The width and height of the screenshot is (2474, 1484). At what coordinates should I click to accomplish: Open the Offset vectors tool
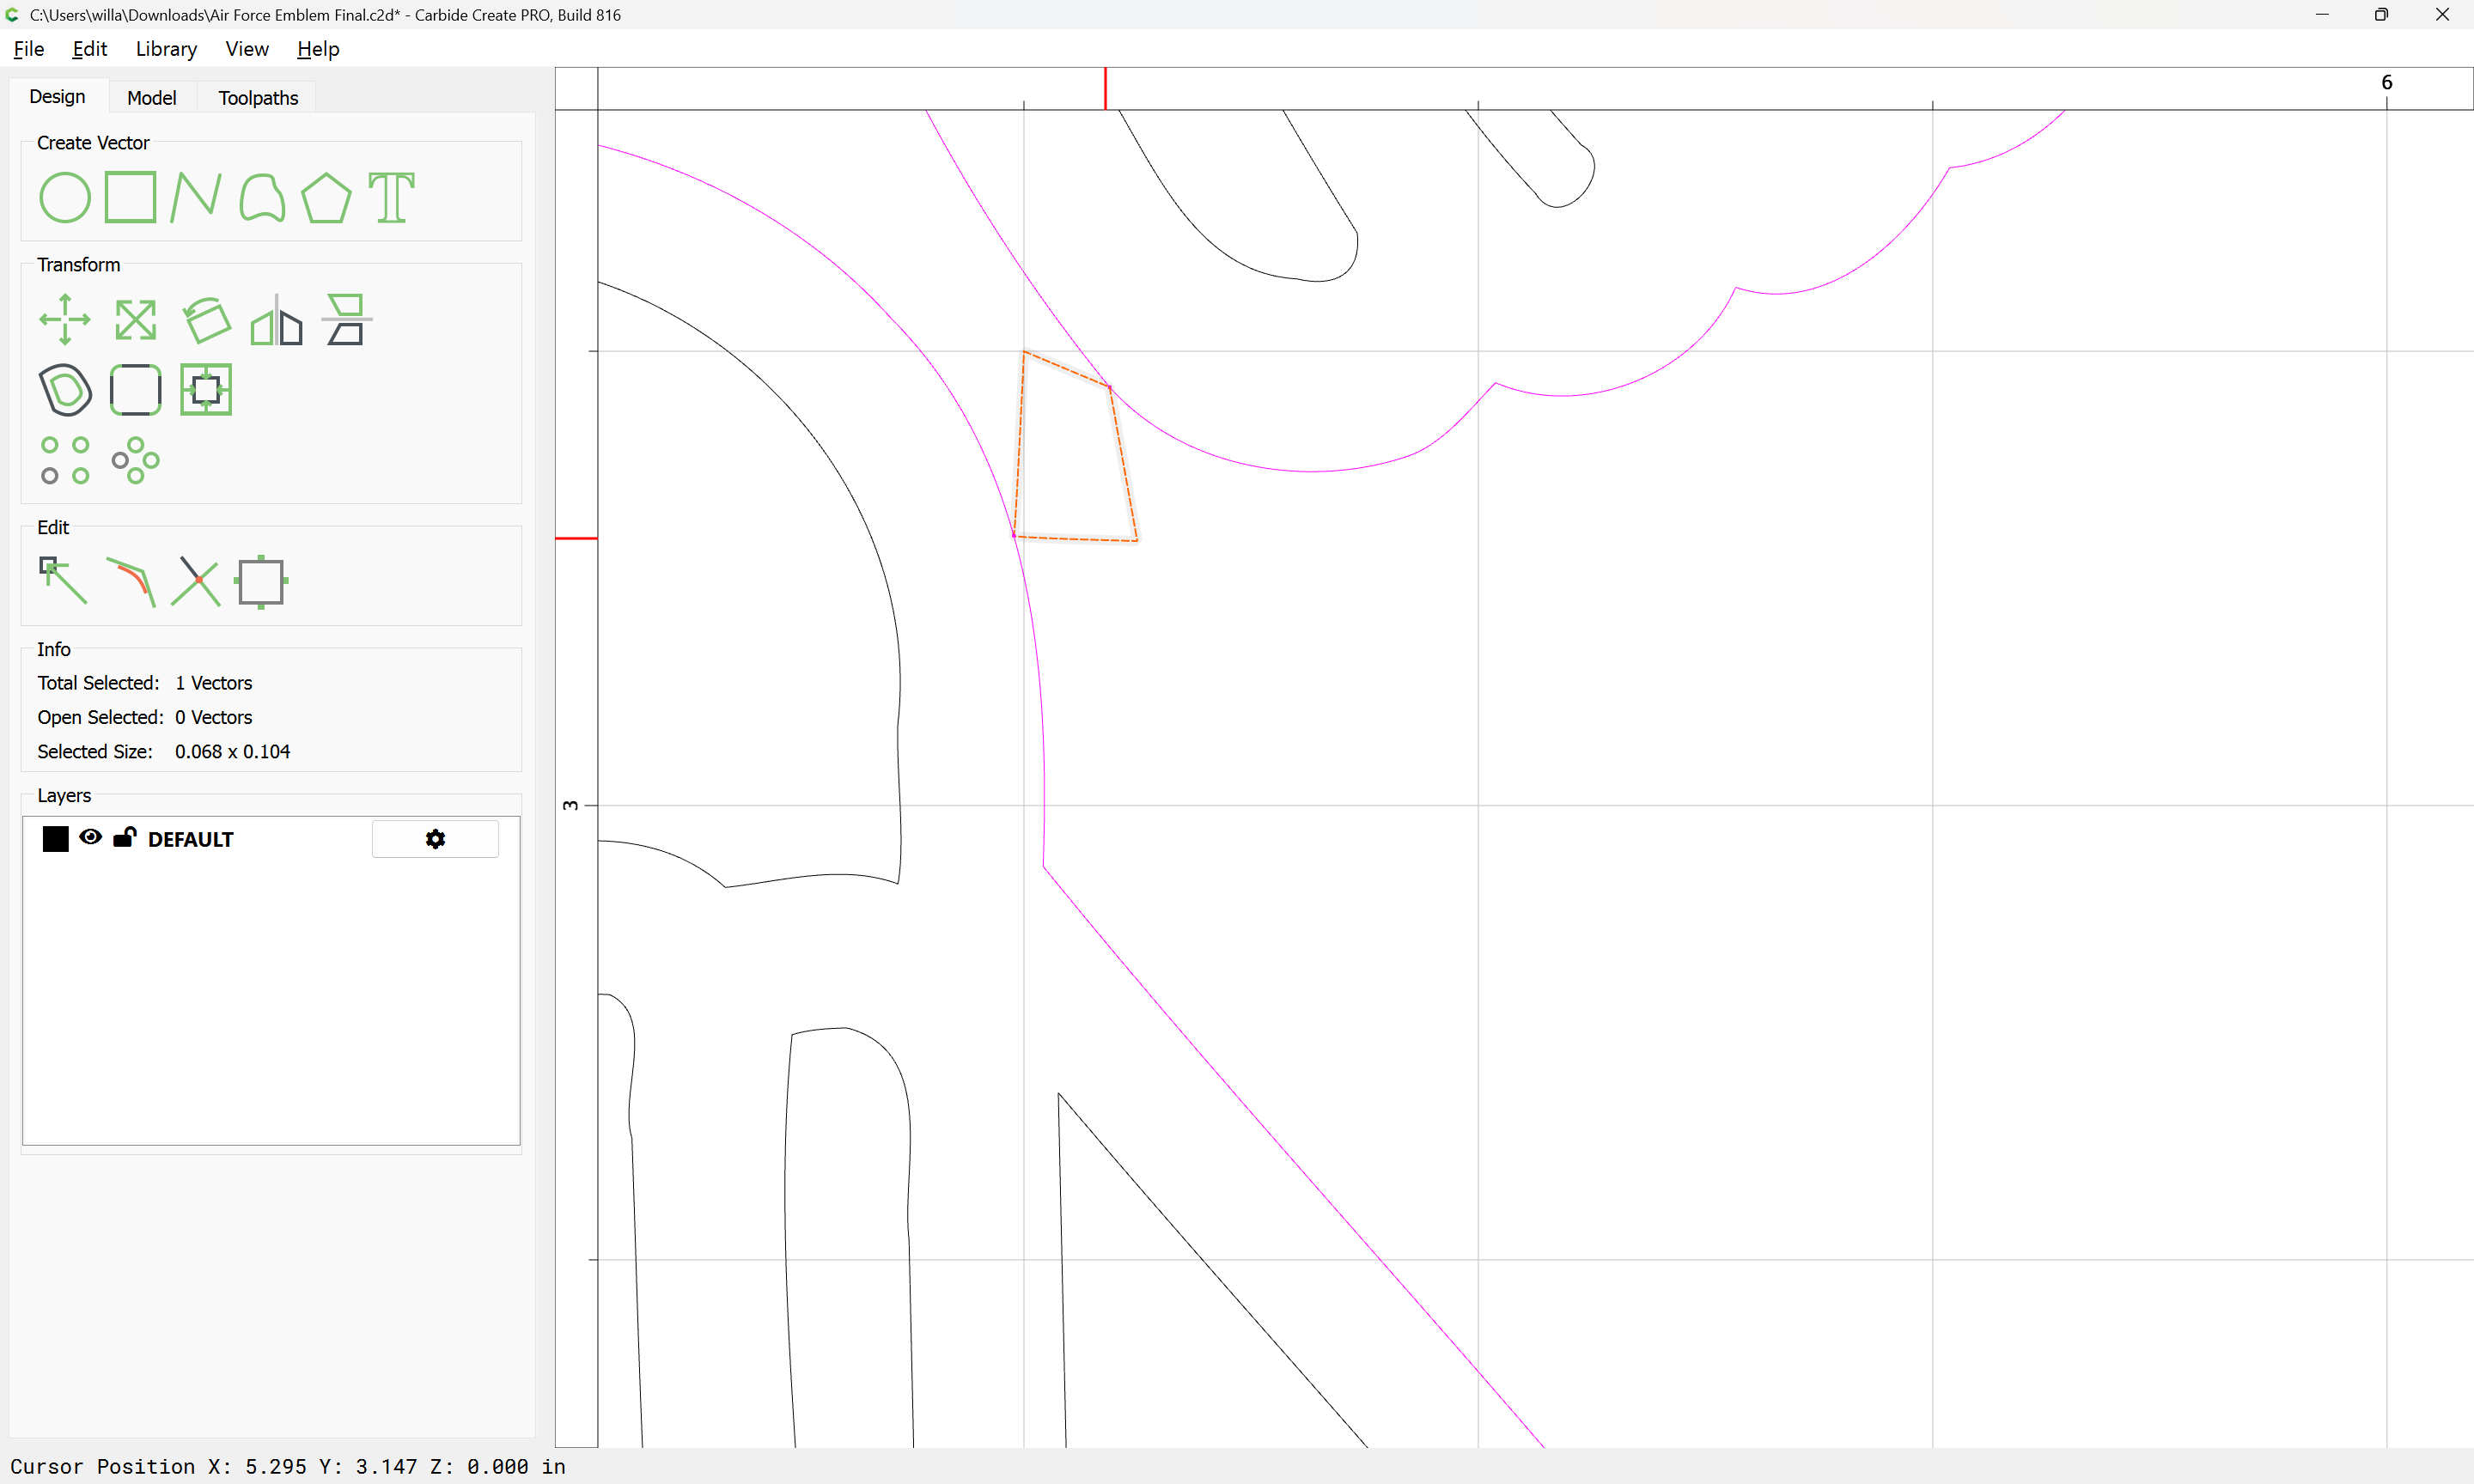pos(65,390)
